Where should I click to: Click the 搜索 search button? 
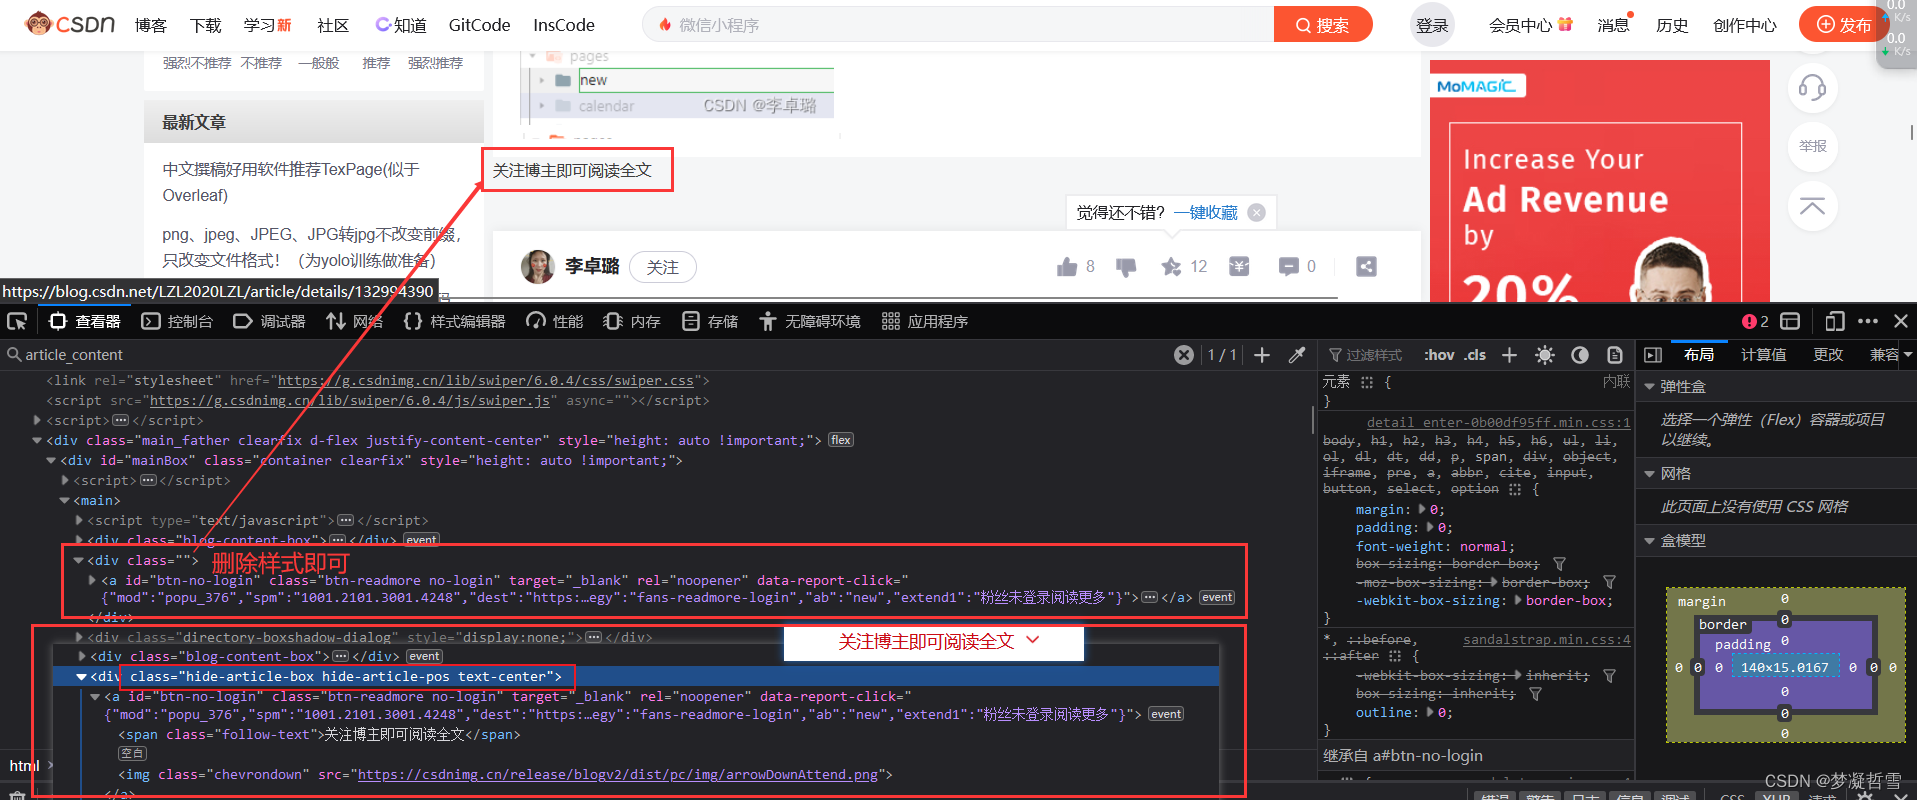click(1323, 25)
